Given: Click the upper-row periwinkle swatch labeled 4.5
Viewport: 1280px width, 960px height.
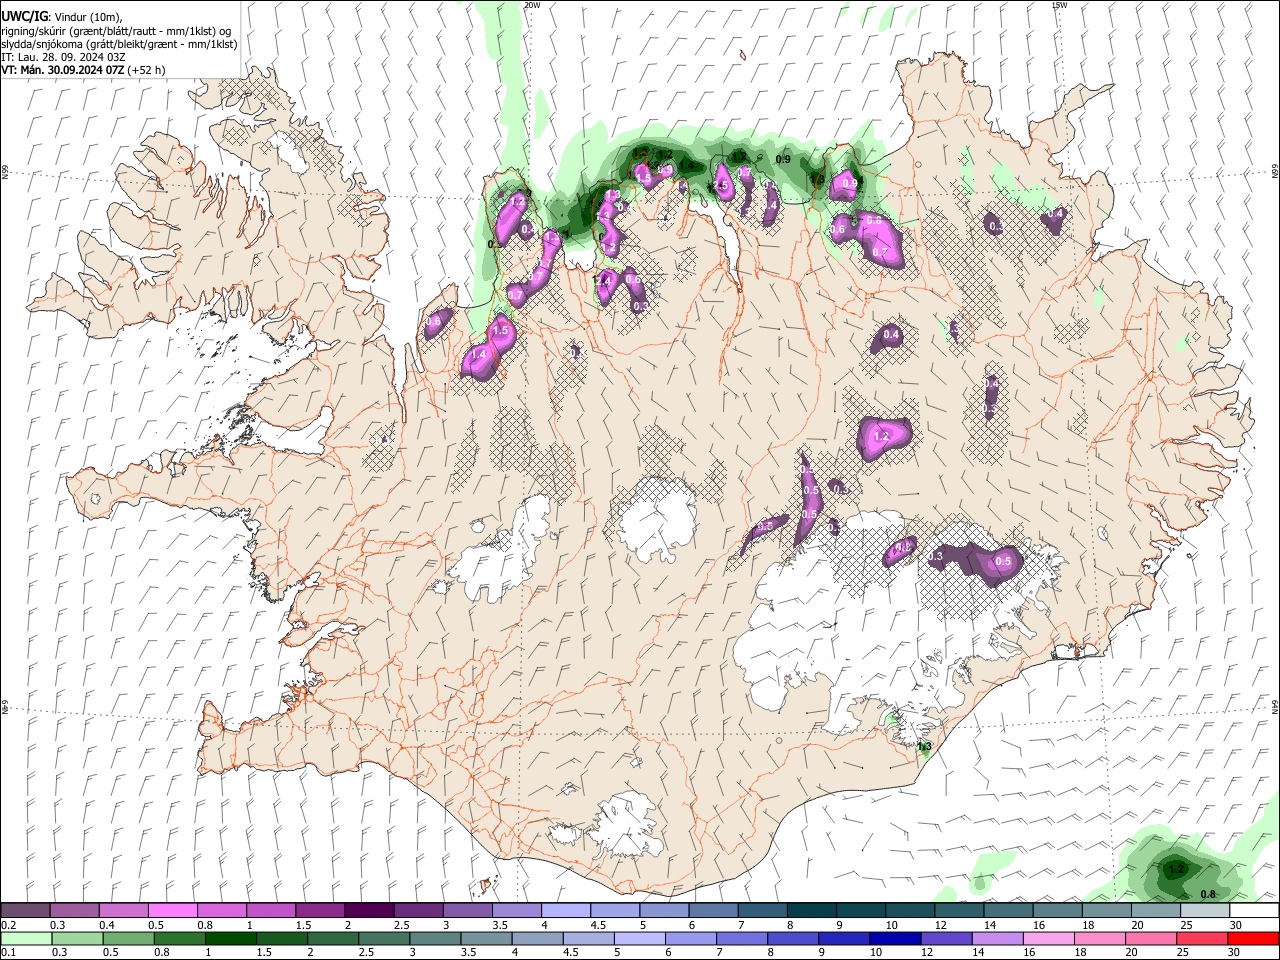Looking at the screenshot, I should coord(614,910).
